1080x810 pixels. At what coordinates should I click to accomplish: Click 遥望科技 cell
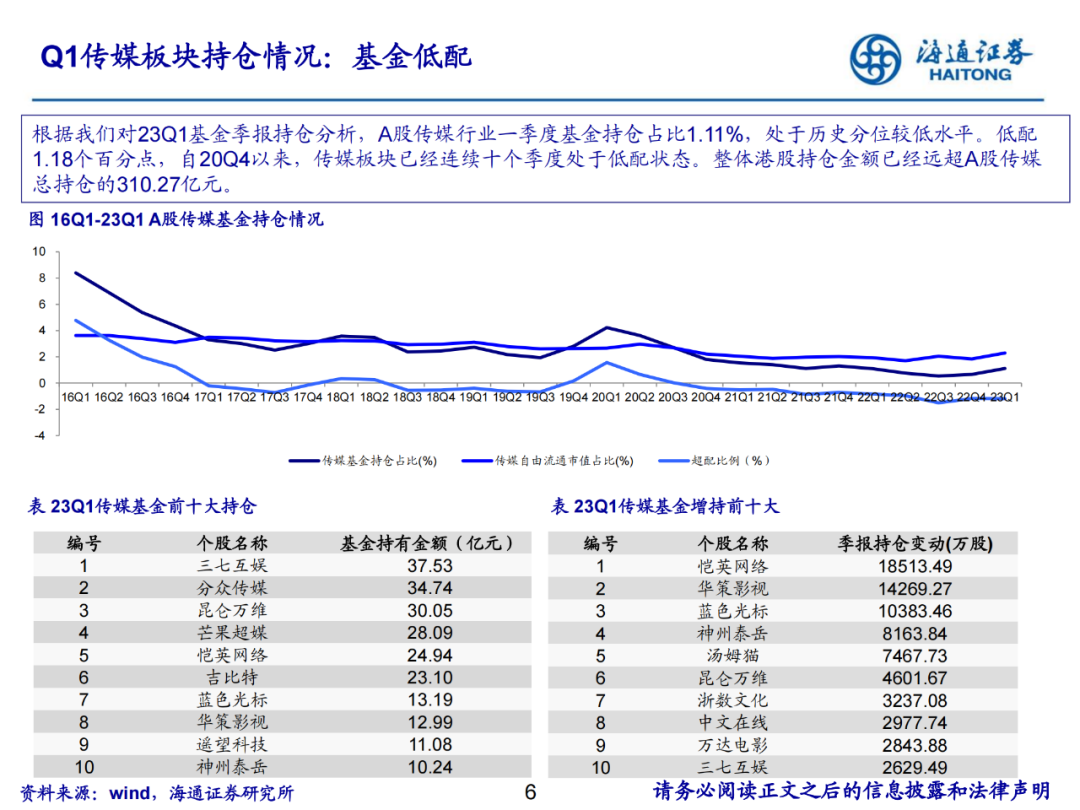232,745
